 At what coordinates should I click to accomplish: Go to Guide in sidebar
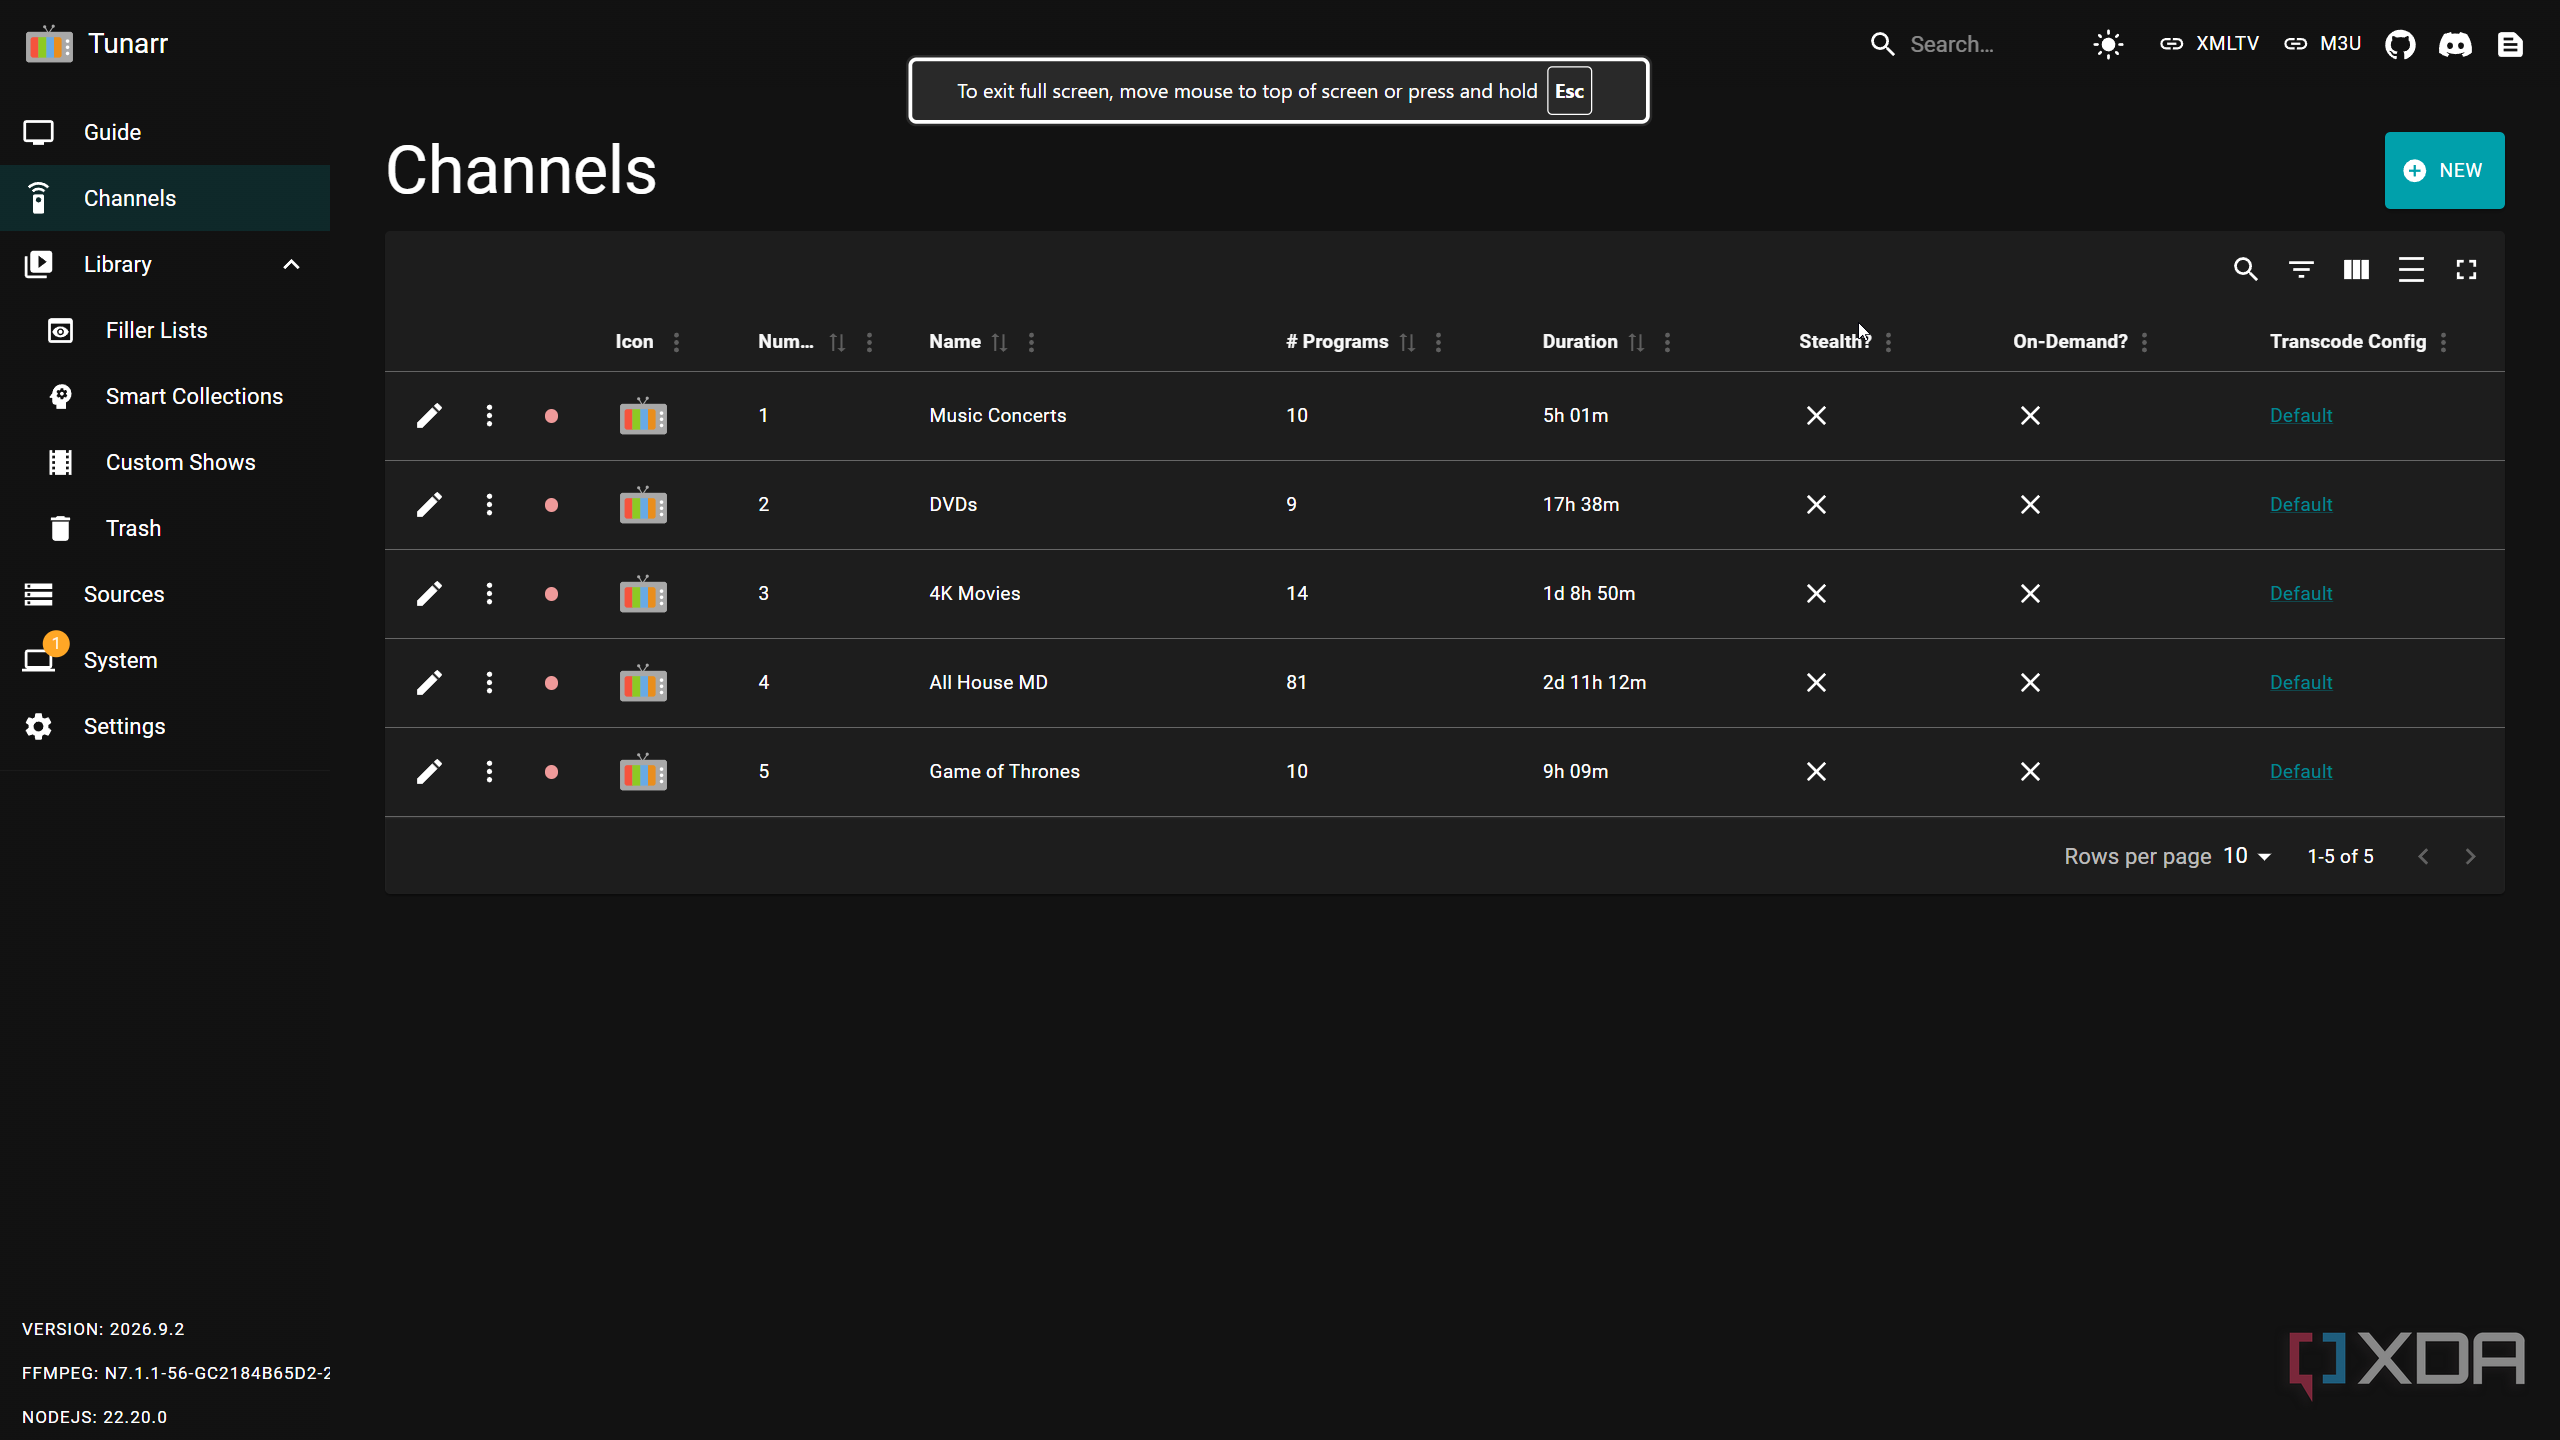pyautogui.click(x=165, y=132)
